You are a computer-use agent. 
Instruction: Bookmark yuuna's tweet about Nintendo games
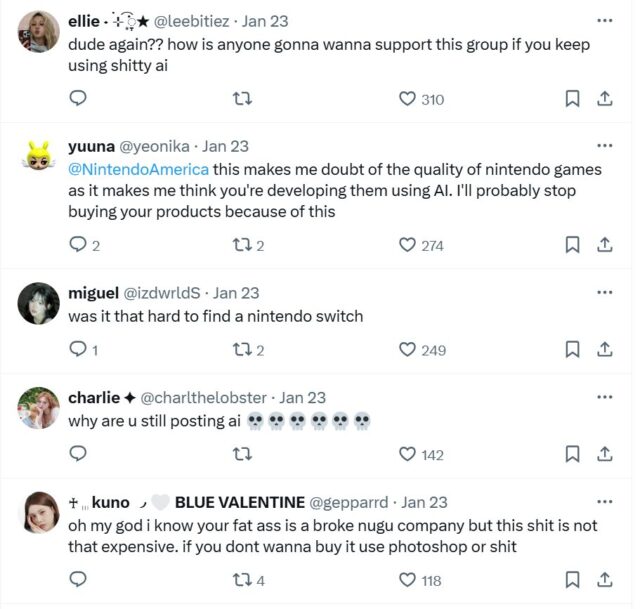[x=573, y=245]
